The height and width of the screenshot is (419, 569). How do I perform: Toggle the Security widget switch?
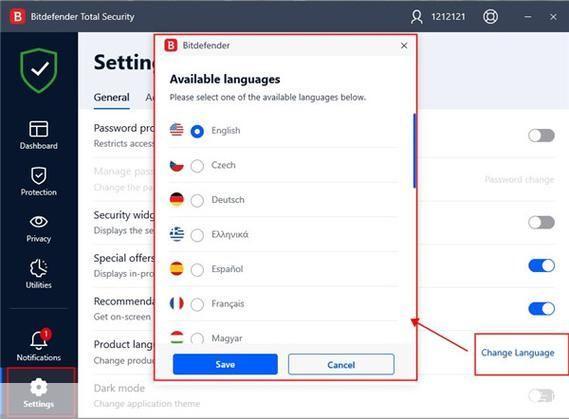tap(541, 222)
